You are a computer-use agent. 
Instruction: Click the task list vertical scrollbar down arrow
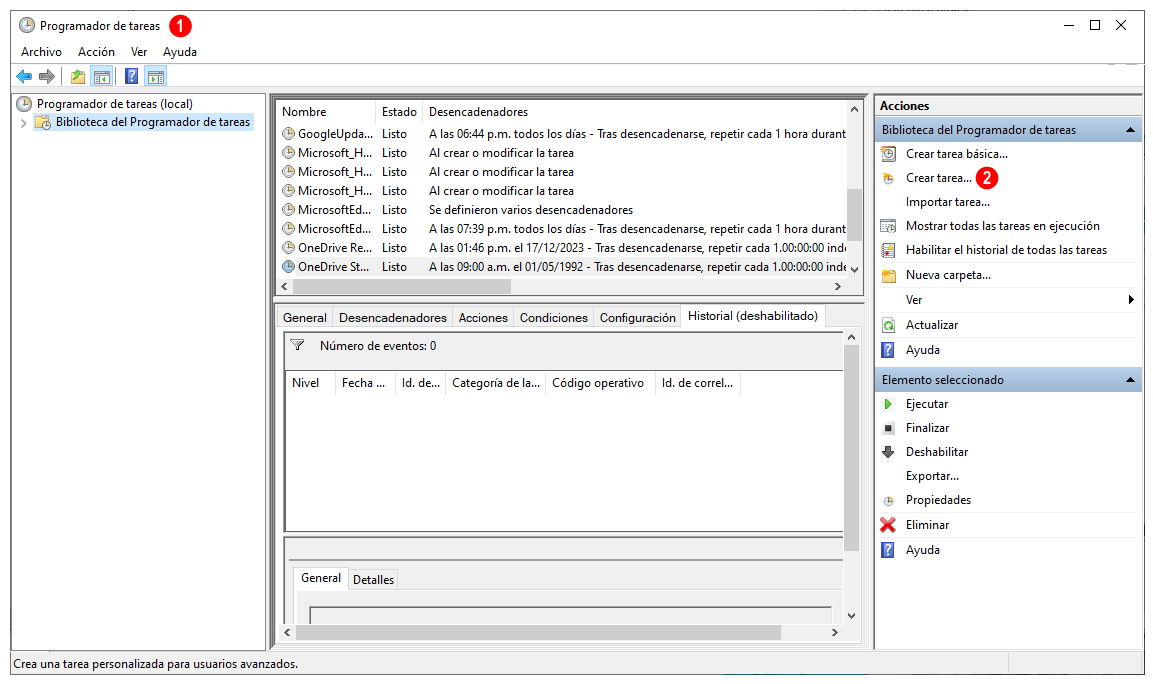[854, 270]
